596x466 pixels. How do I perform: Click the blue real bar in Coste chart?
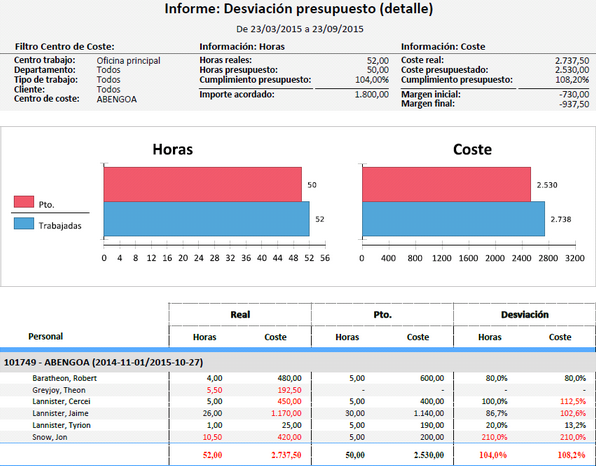click(453, 219)
